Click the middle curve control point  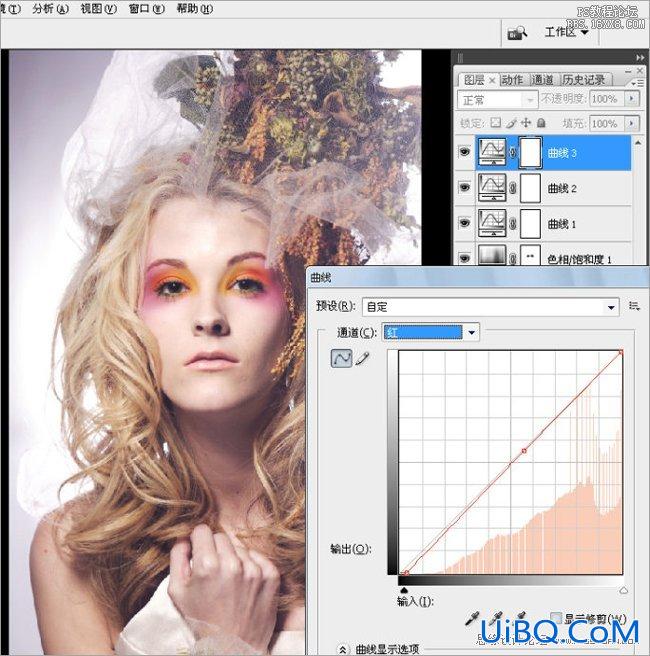524,451
